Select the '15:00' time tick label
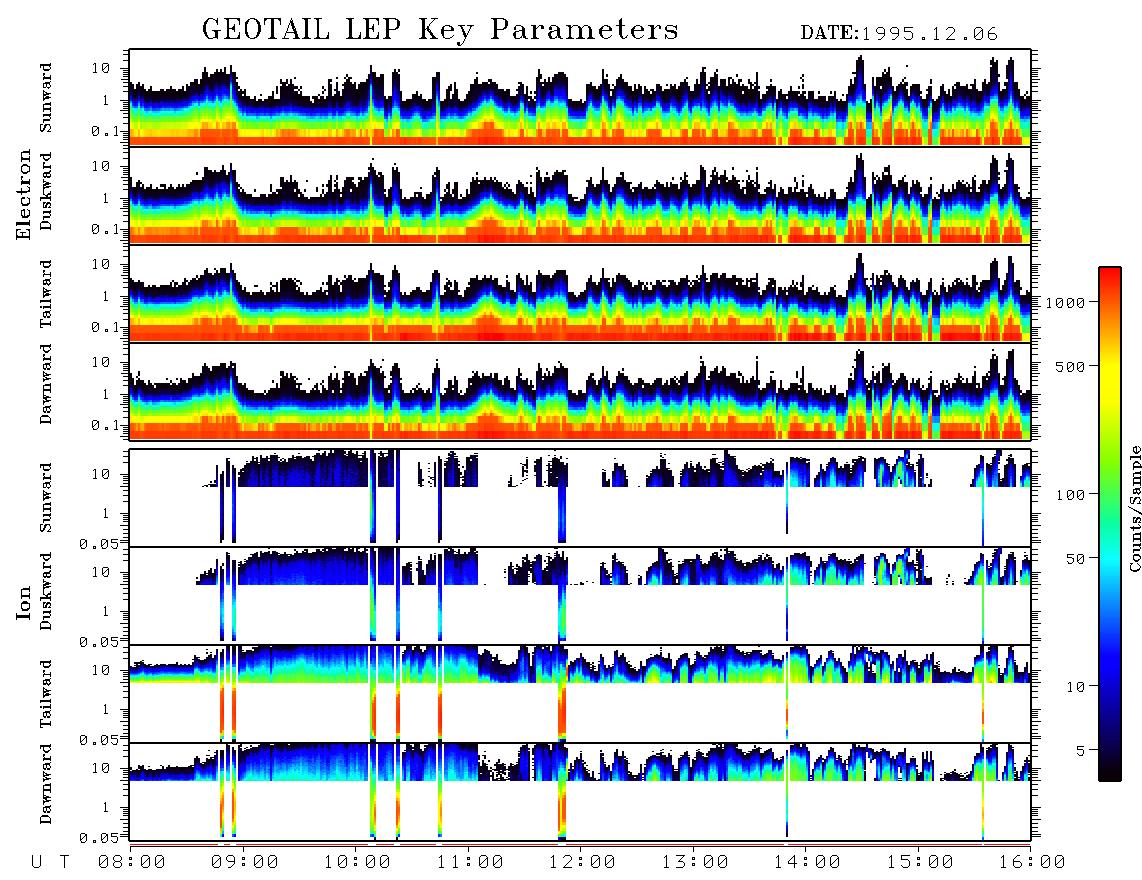This screenshot has height=880, width=1142. (x=920, y=863)
